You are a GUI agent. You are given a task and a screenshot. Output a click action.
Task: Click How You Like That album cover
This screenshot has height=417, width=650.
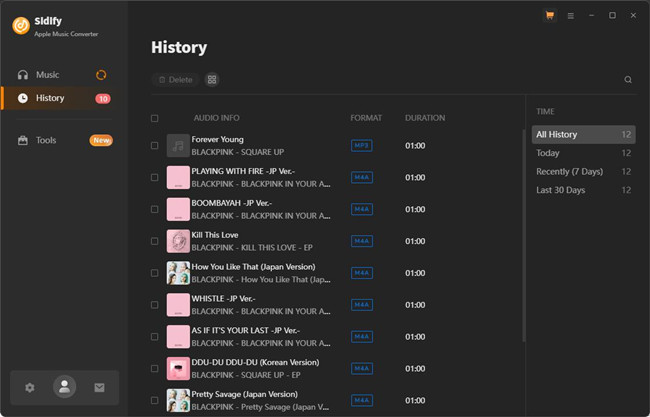click(178, 273)
